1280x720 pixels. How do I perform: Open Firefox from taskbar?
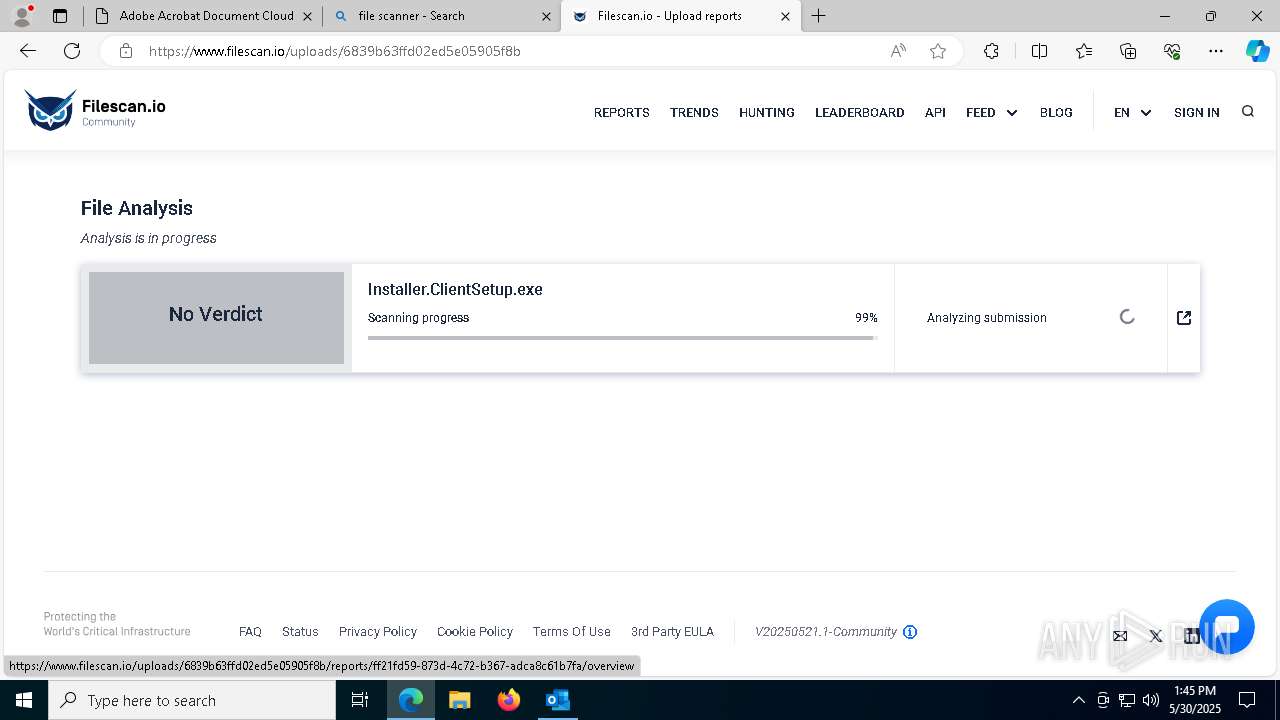tap(509, 700)
